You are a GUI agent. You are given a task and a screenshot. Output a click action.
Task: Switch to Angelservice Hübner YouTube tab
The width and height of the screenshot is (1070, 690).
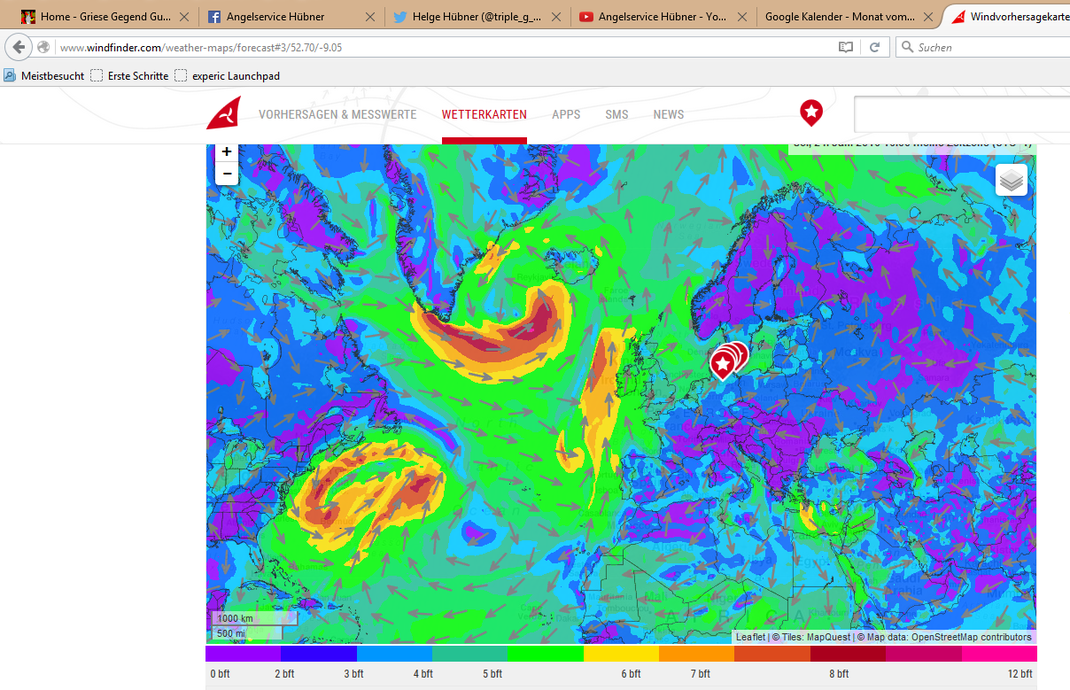pos(663,16)
